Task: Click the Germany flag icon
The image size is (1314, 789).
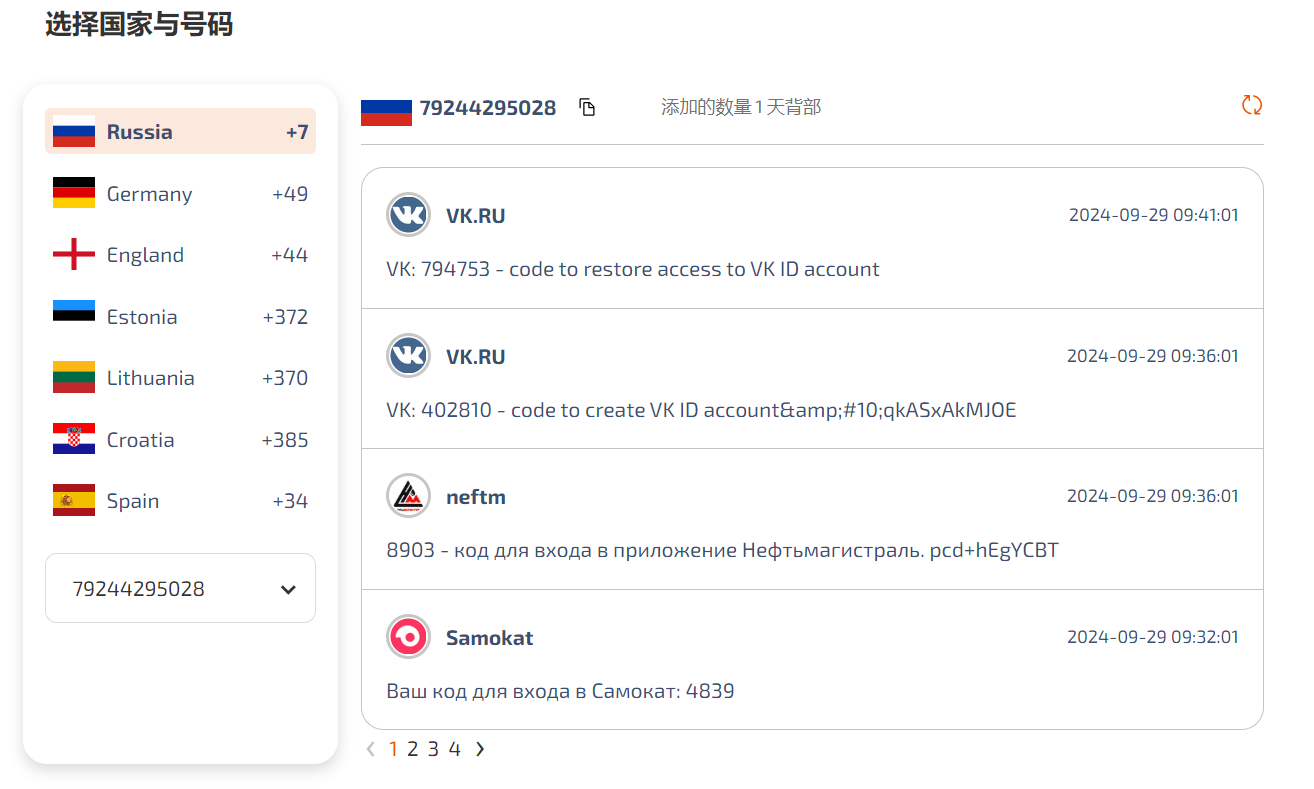Action: (x=74, y=193)
